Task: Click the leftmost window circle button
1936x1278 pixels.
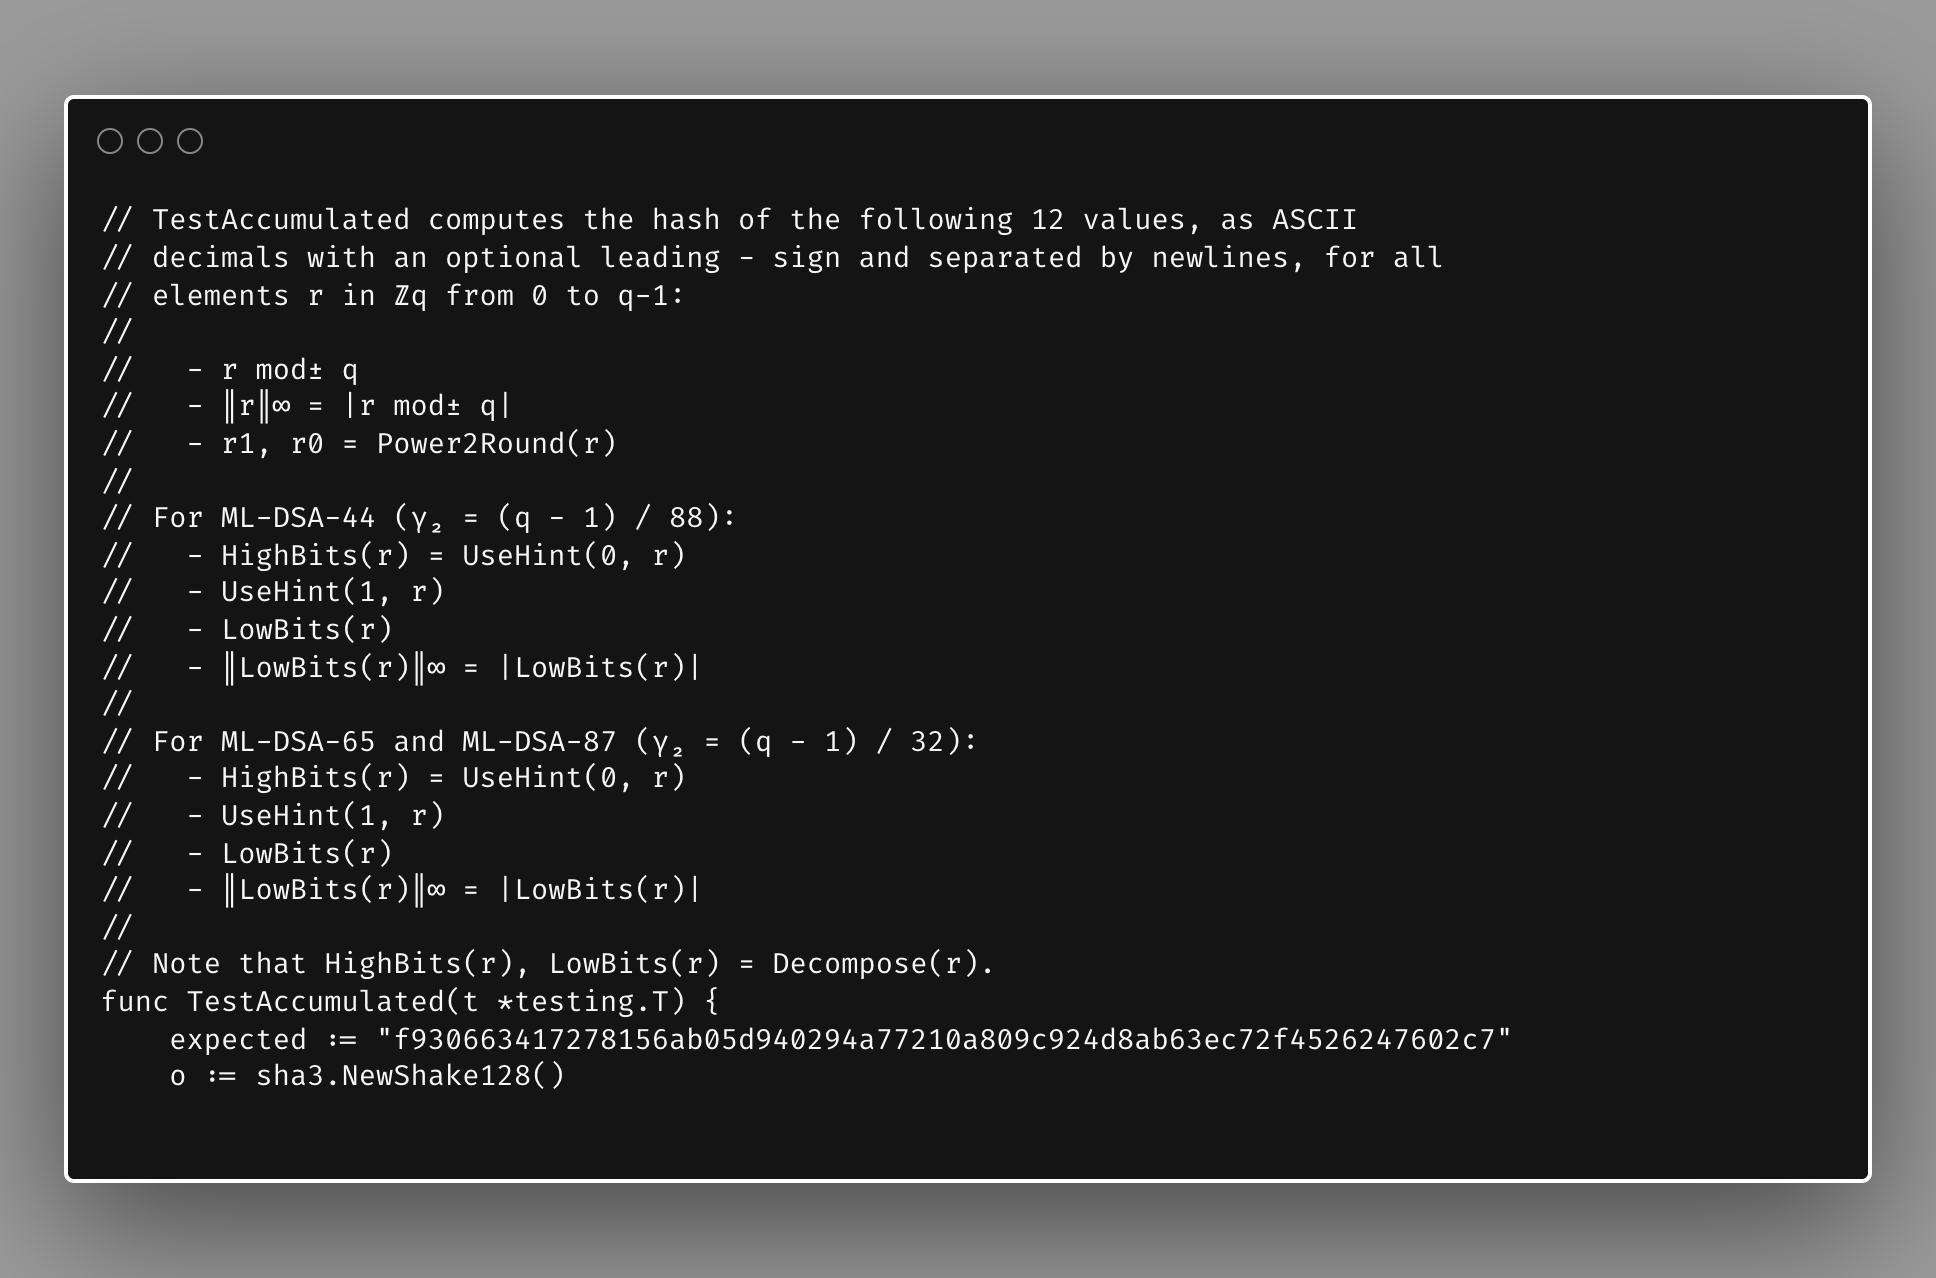Action: point(110,142)
